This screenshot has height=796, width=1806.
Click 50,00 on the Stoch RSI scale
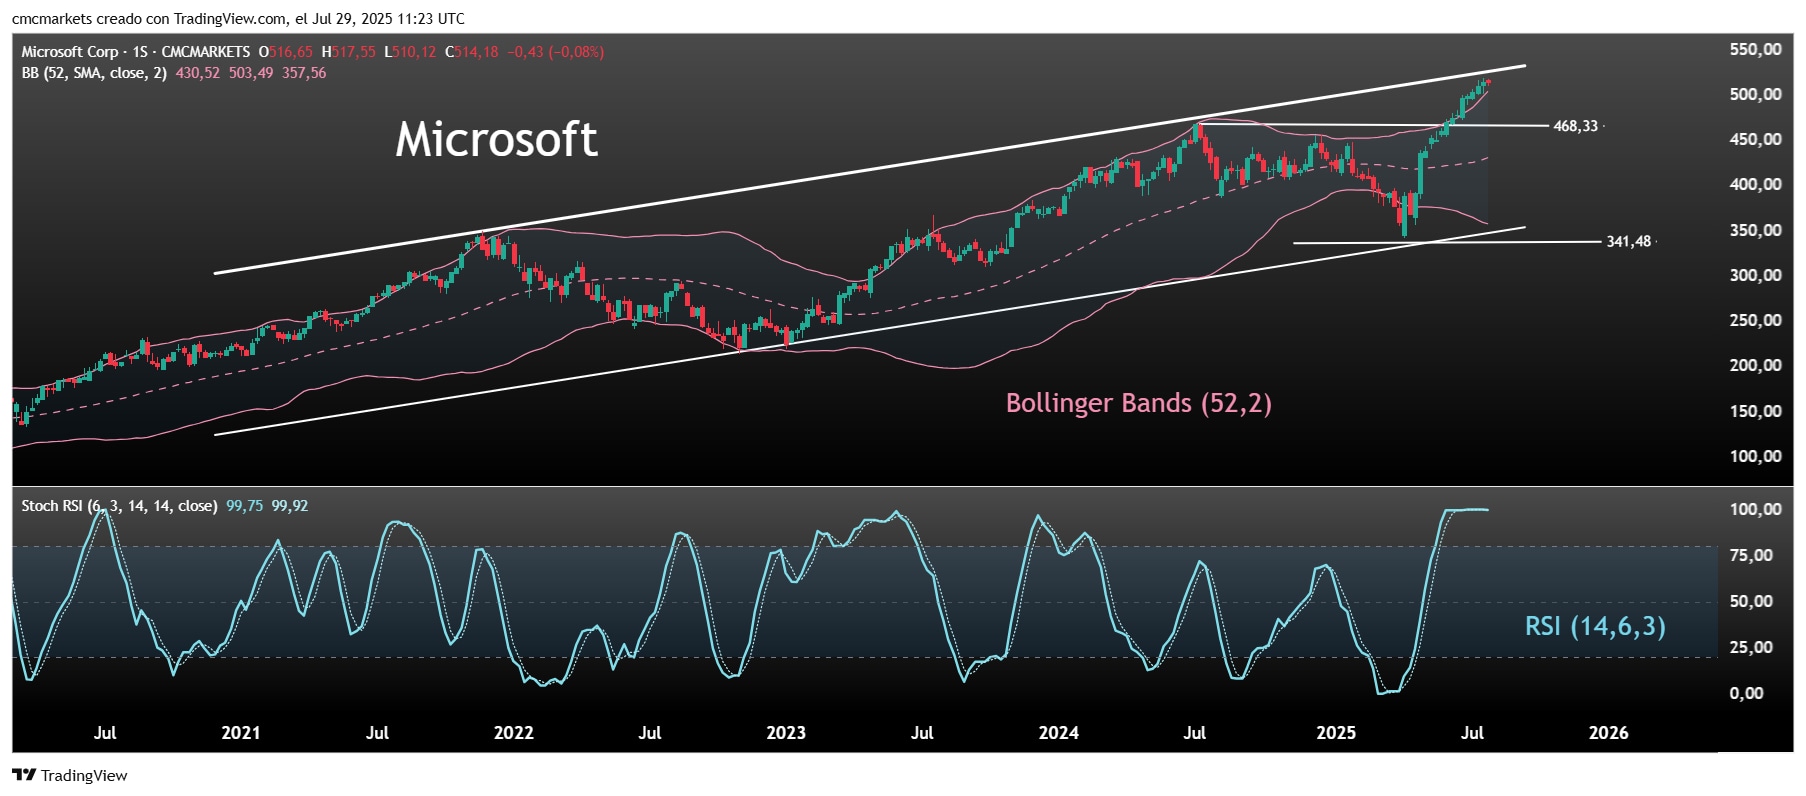point(1751,601)
